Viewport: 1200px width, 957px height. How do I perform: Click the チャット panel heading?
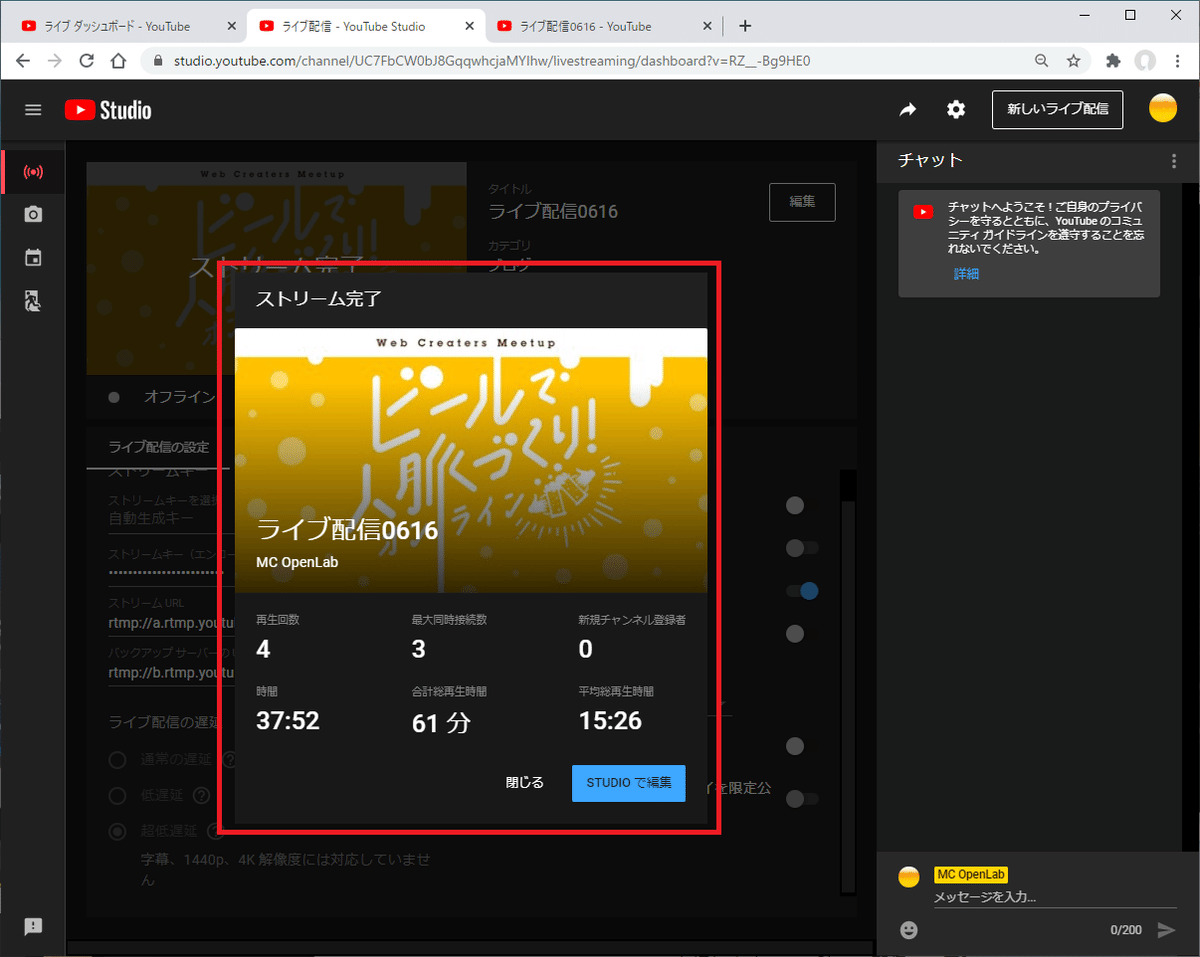[929, 160]
